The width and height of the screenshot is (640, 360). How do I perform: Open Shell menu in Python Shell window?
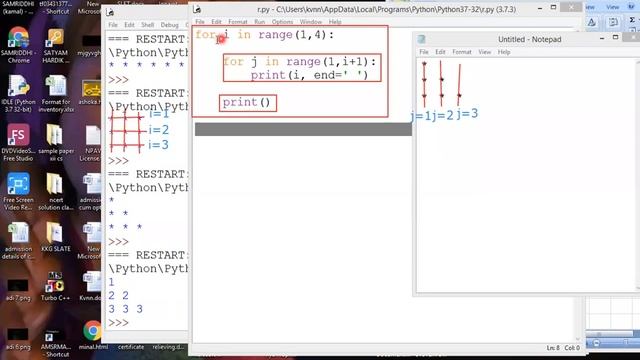click(x=148, y=25)
